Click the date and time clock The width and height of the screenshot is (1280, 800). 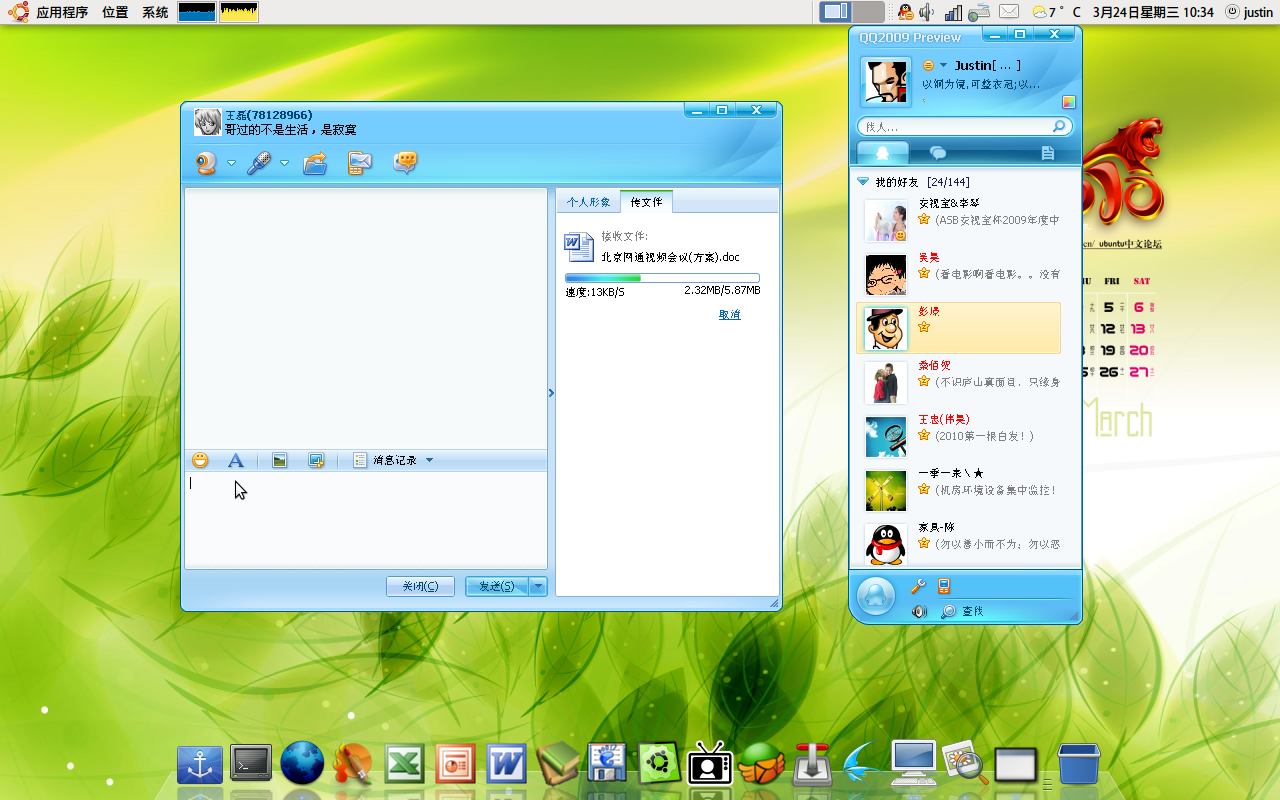[1153, 12]
